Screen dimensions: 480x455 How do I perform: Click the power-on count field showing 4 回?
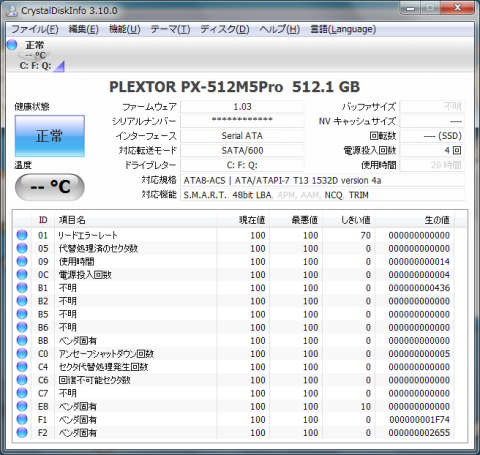(x=432, y=151)
